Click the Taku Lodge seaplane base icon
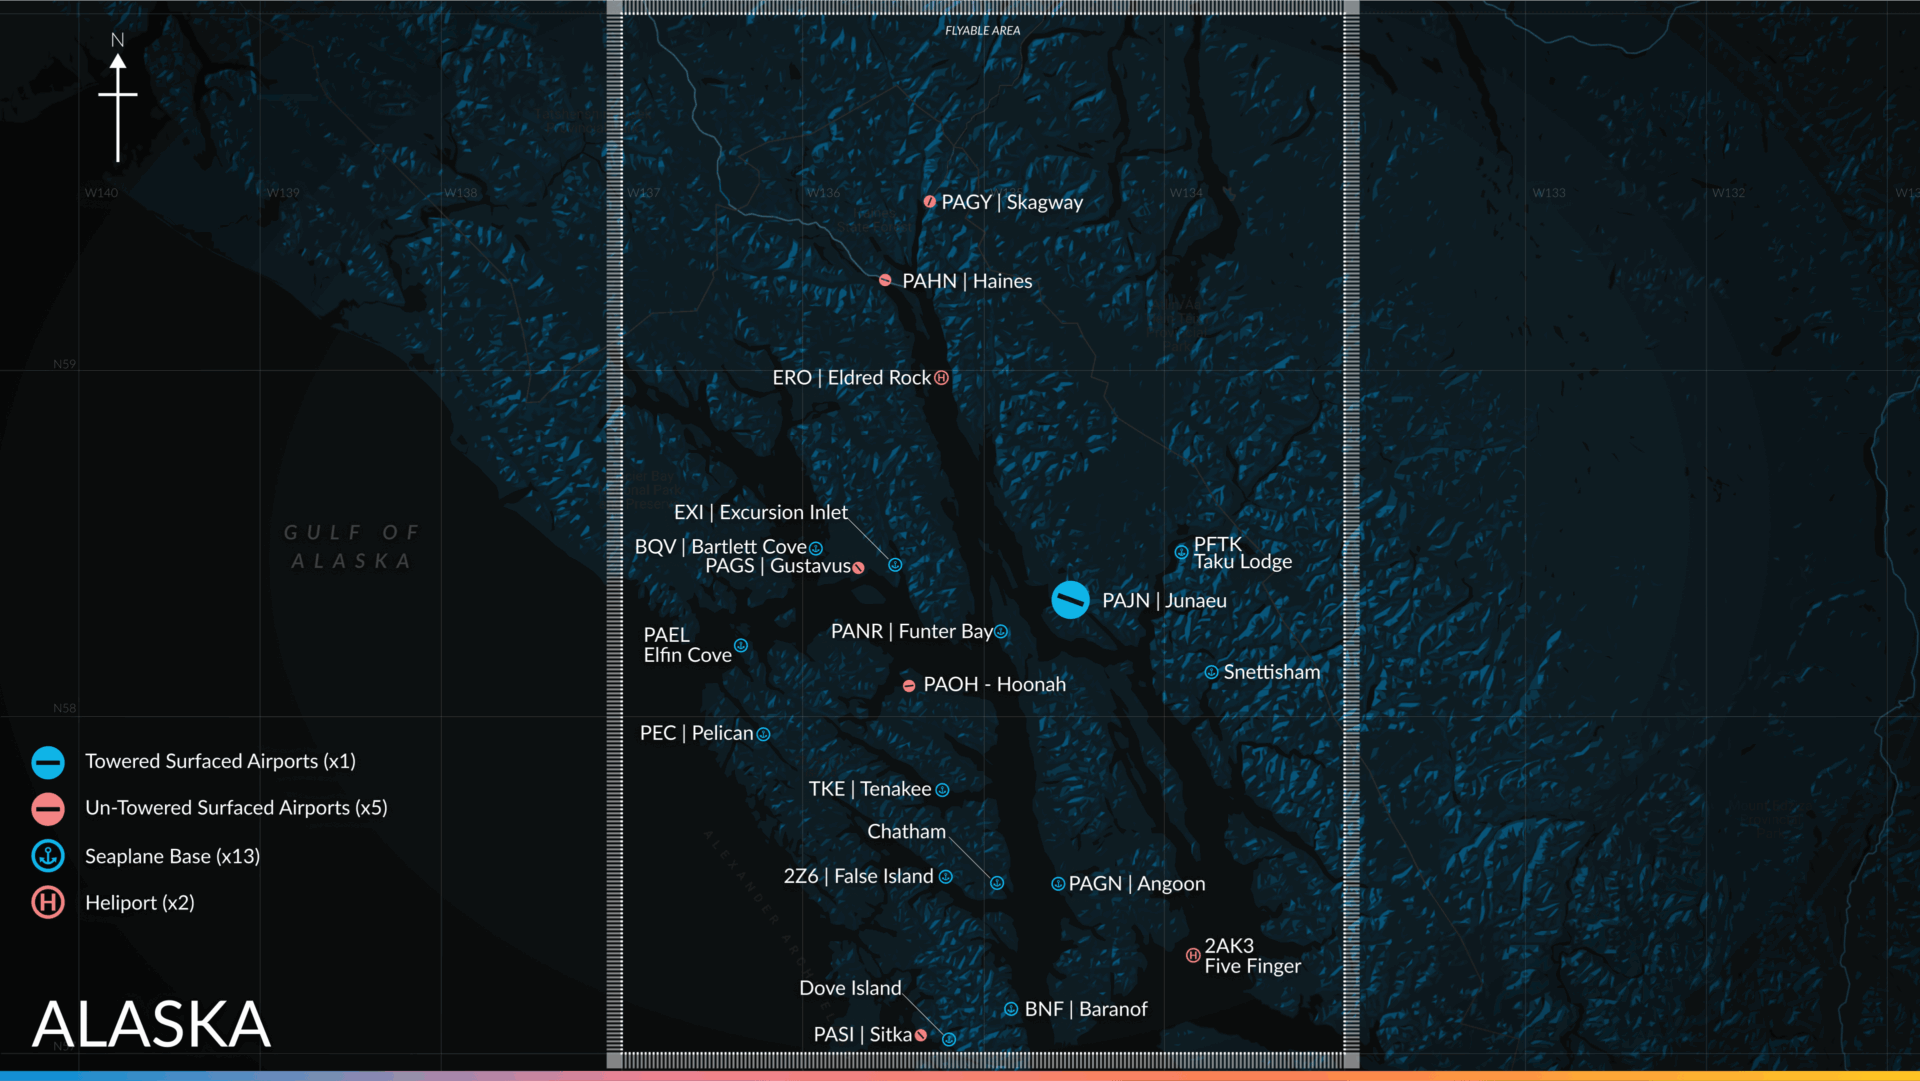 coord(1181,552)
